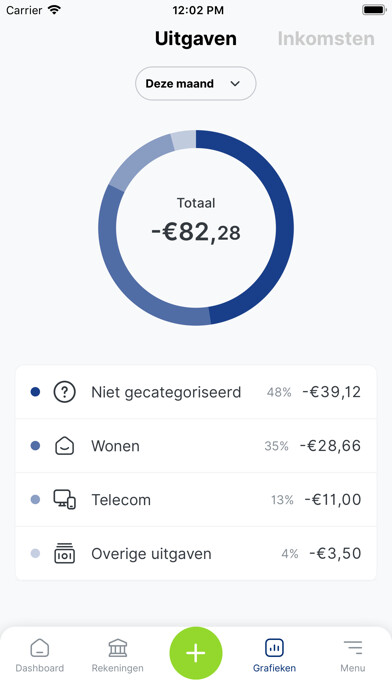The image size is (392, 696).
Task: Select the Uitgaven tab
Action: (x=196, y=39)
